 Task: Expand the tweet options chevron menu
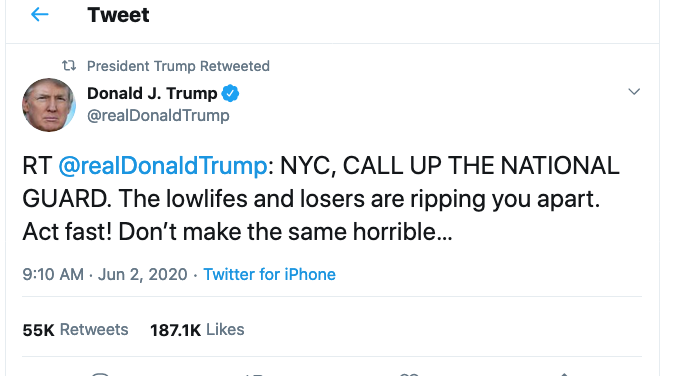coord(634,92)
